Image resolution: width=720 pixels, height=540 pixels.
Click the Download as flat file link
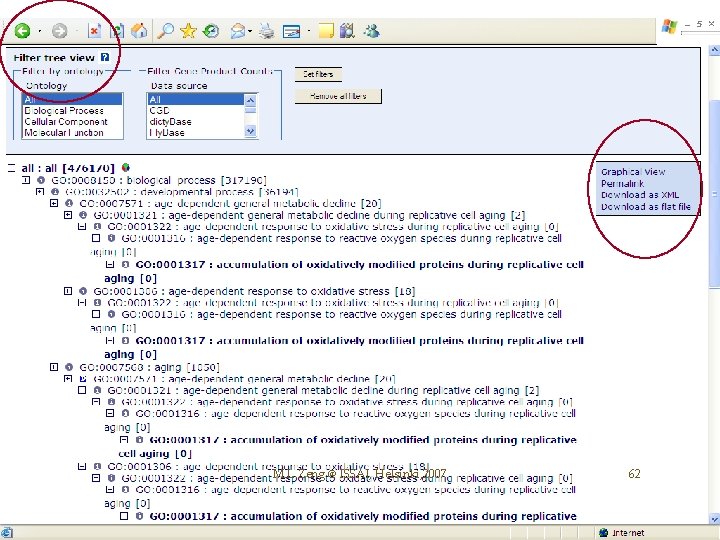(x=646, y=207)
